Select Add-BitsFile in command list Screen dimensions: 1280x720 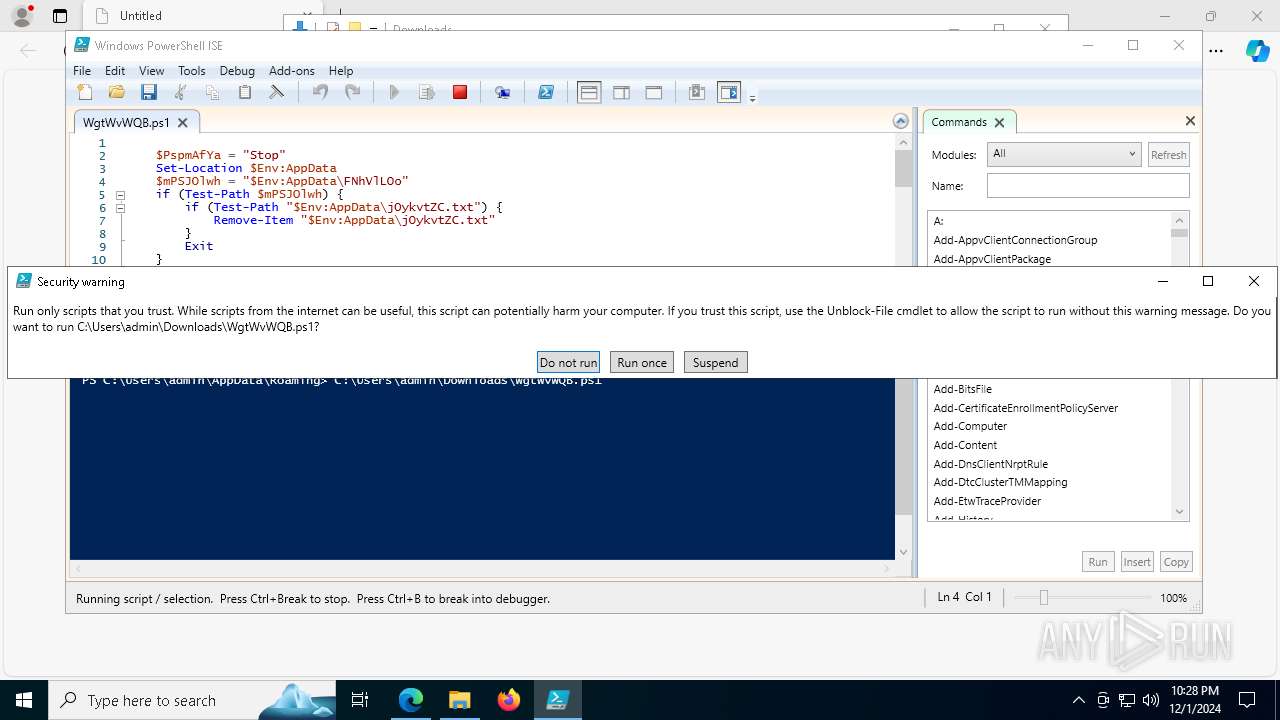pyautogui.click(x=962, y=389)
